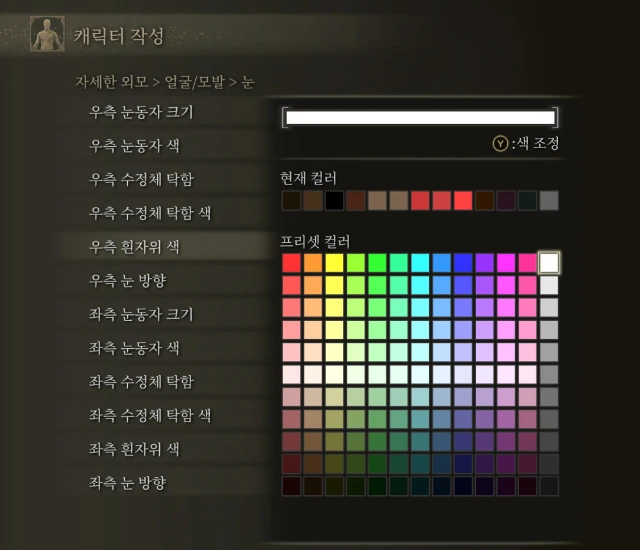The height and width of the screenshot is (550, 640).
Task: Pick the near-black red swatch in bottom row
Action: [291, 486]
